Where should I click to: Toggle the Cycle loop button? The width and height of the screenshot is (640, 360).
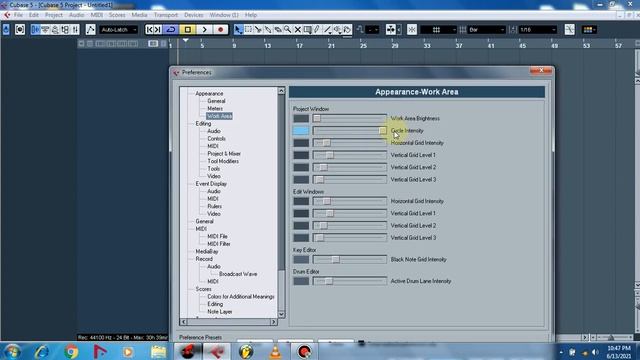click(x=171, y=29)
